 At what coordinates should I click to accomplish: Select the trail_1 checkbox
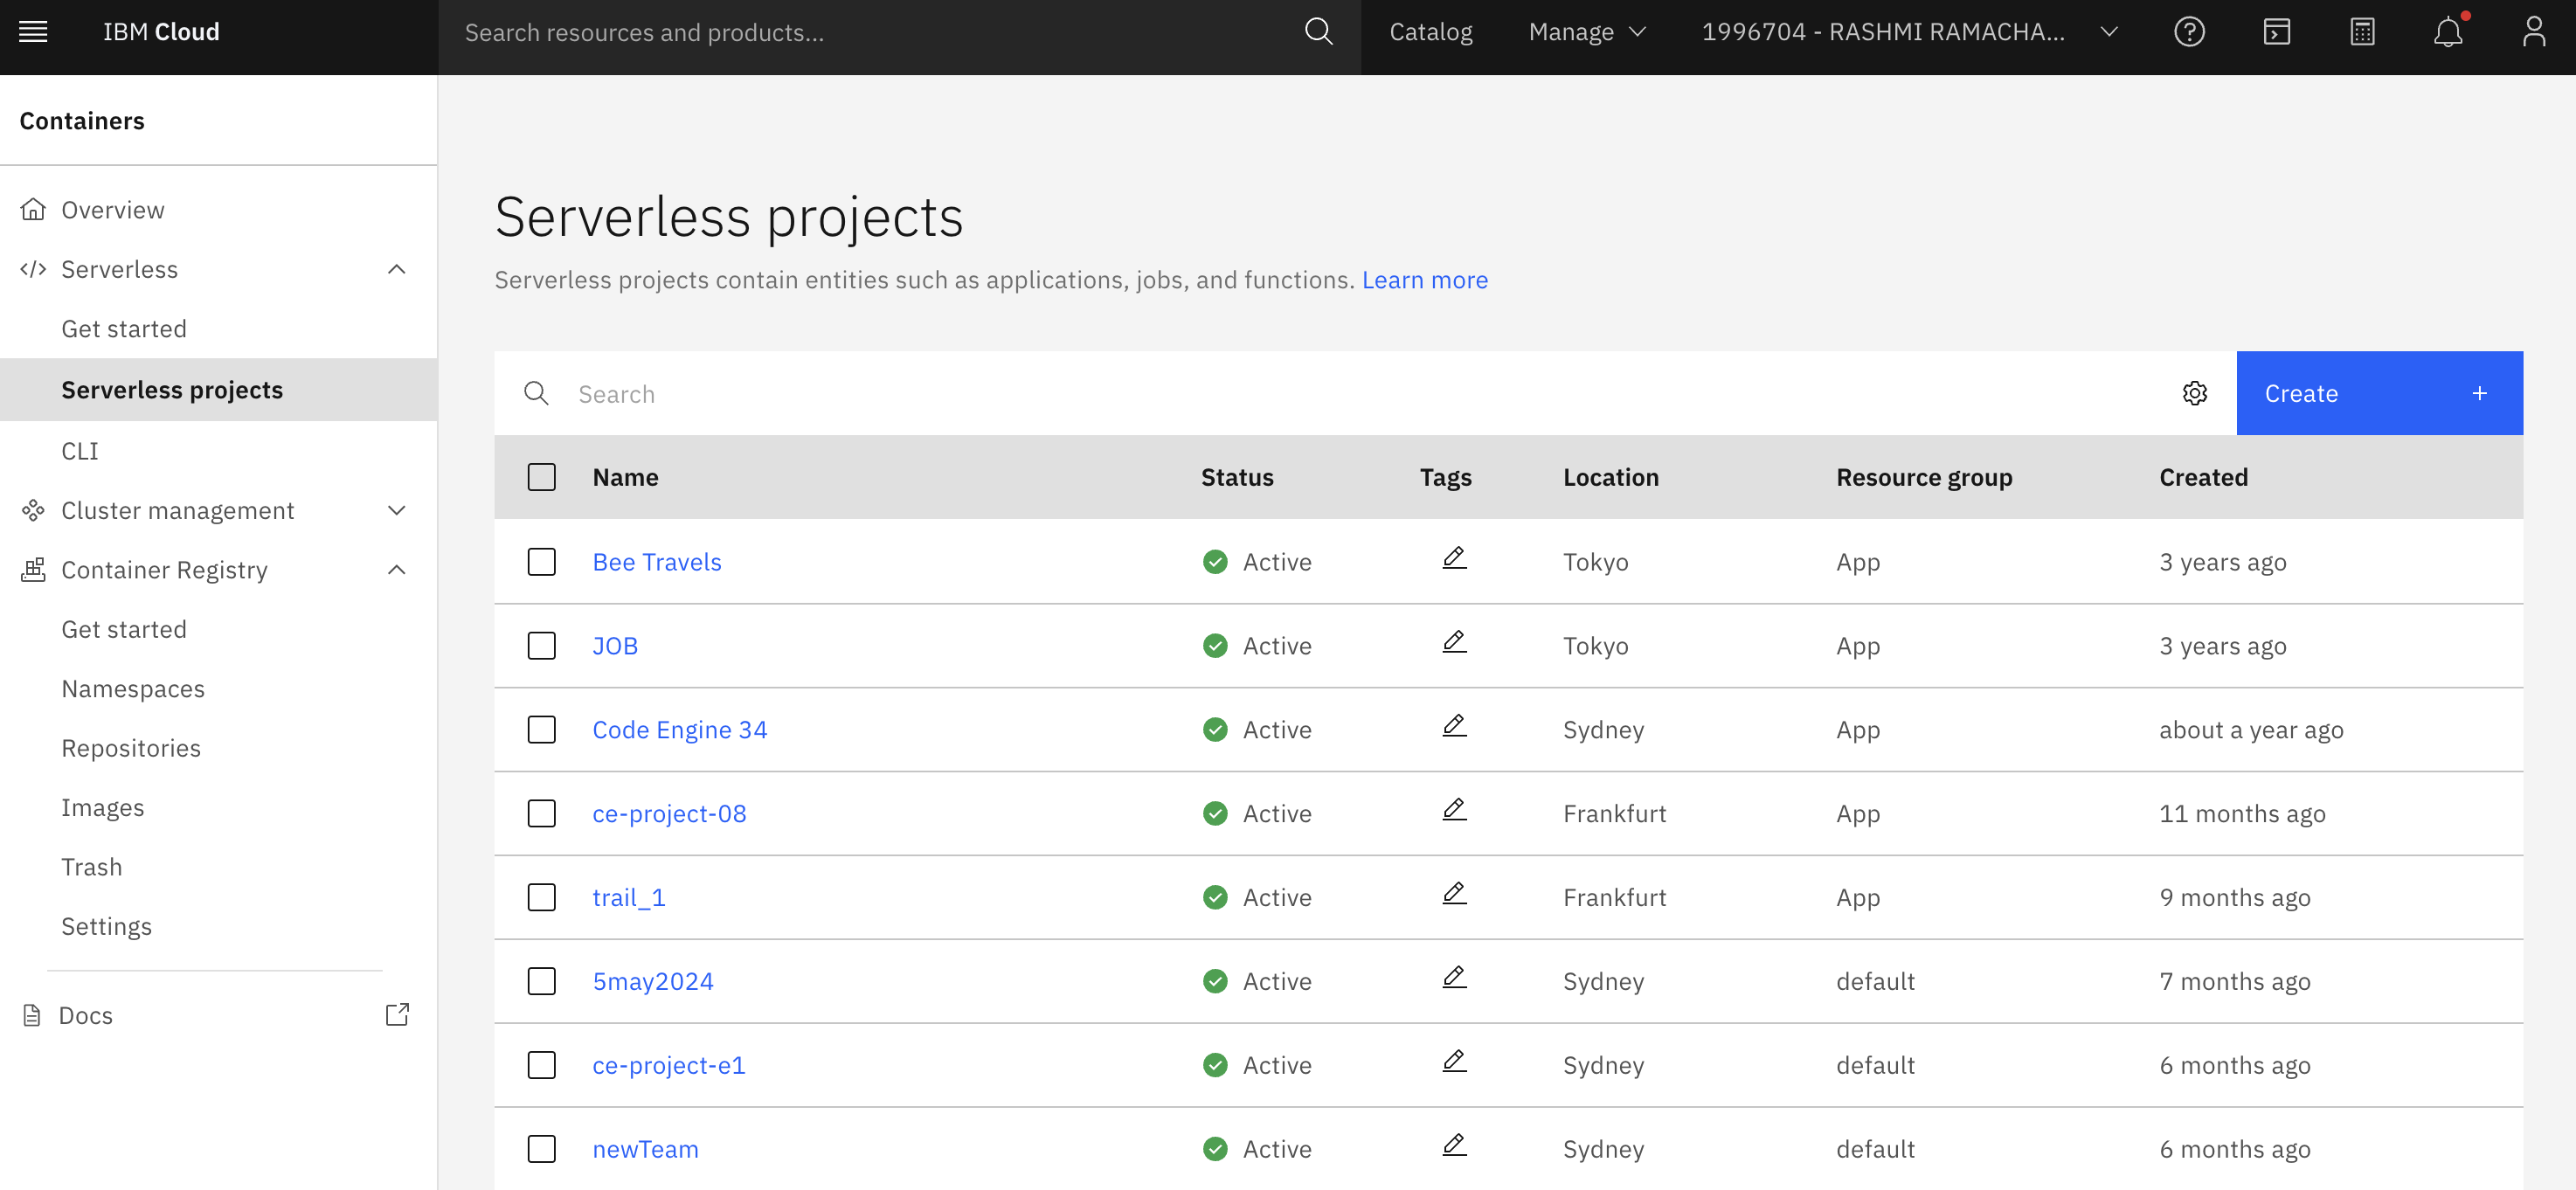(541, 898)
